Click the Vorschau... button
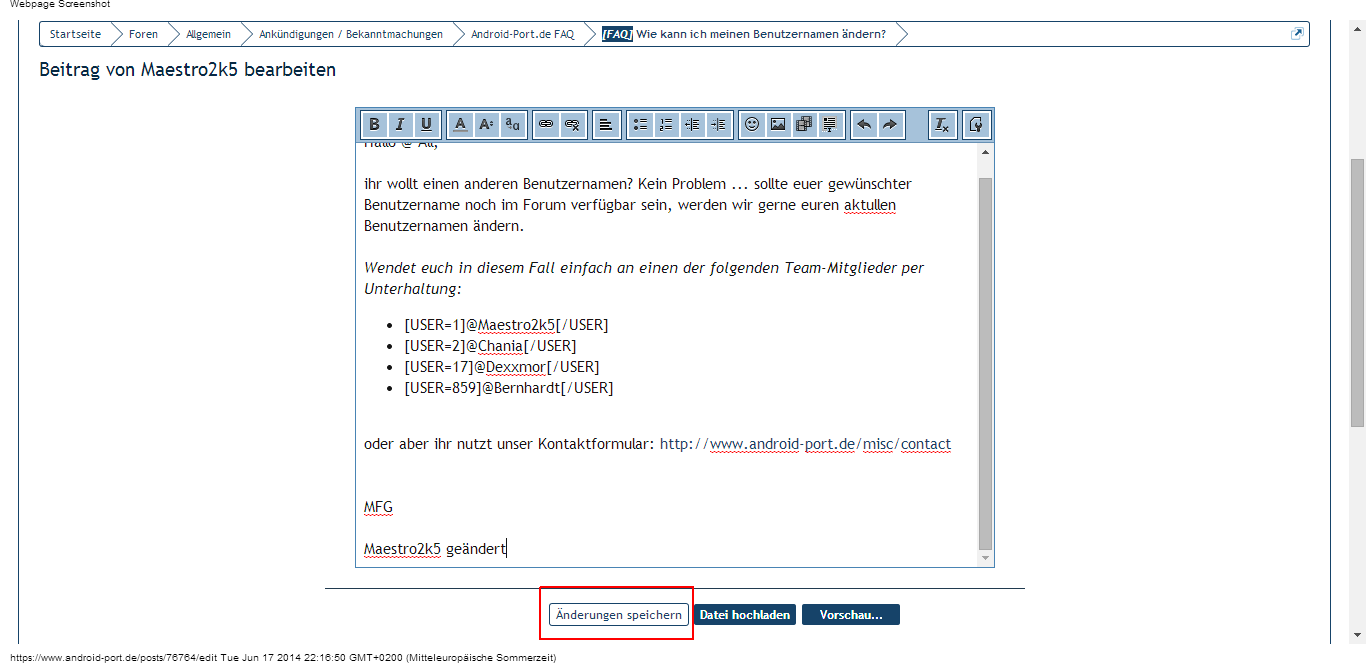 coord(850,615)
